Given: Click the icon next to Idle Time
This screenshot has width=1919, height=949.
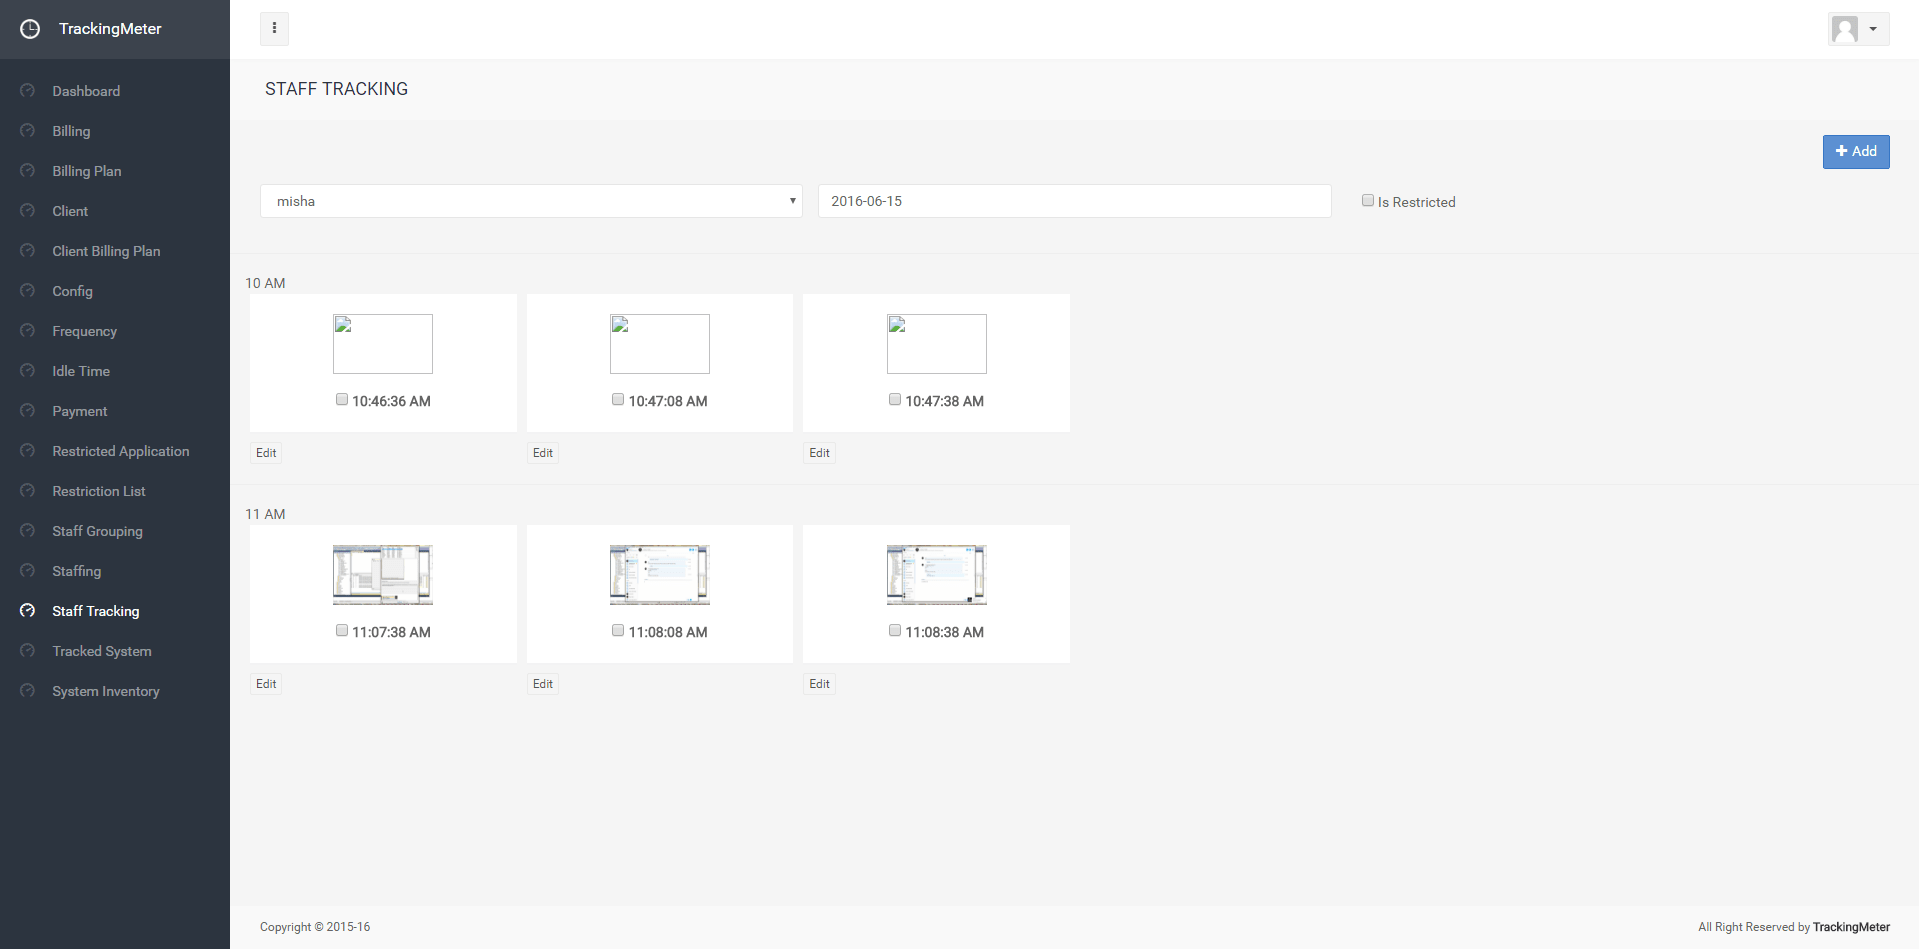Looking at the screenshot, I should coord(28,371).
